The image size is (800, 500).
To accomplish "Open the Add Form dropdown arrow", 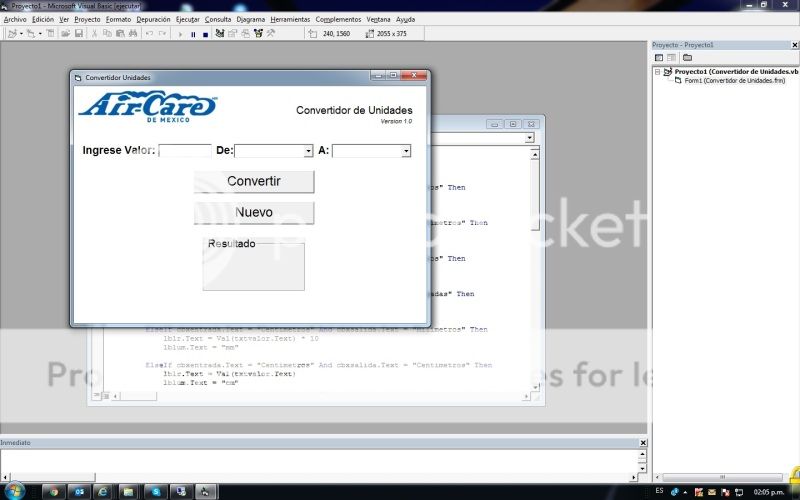I will pyautogui.click(x=40, y=34).
